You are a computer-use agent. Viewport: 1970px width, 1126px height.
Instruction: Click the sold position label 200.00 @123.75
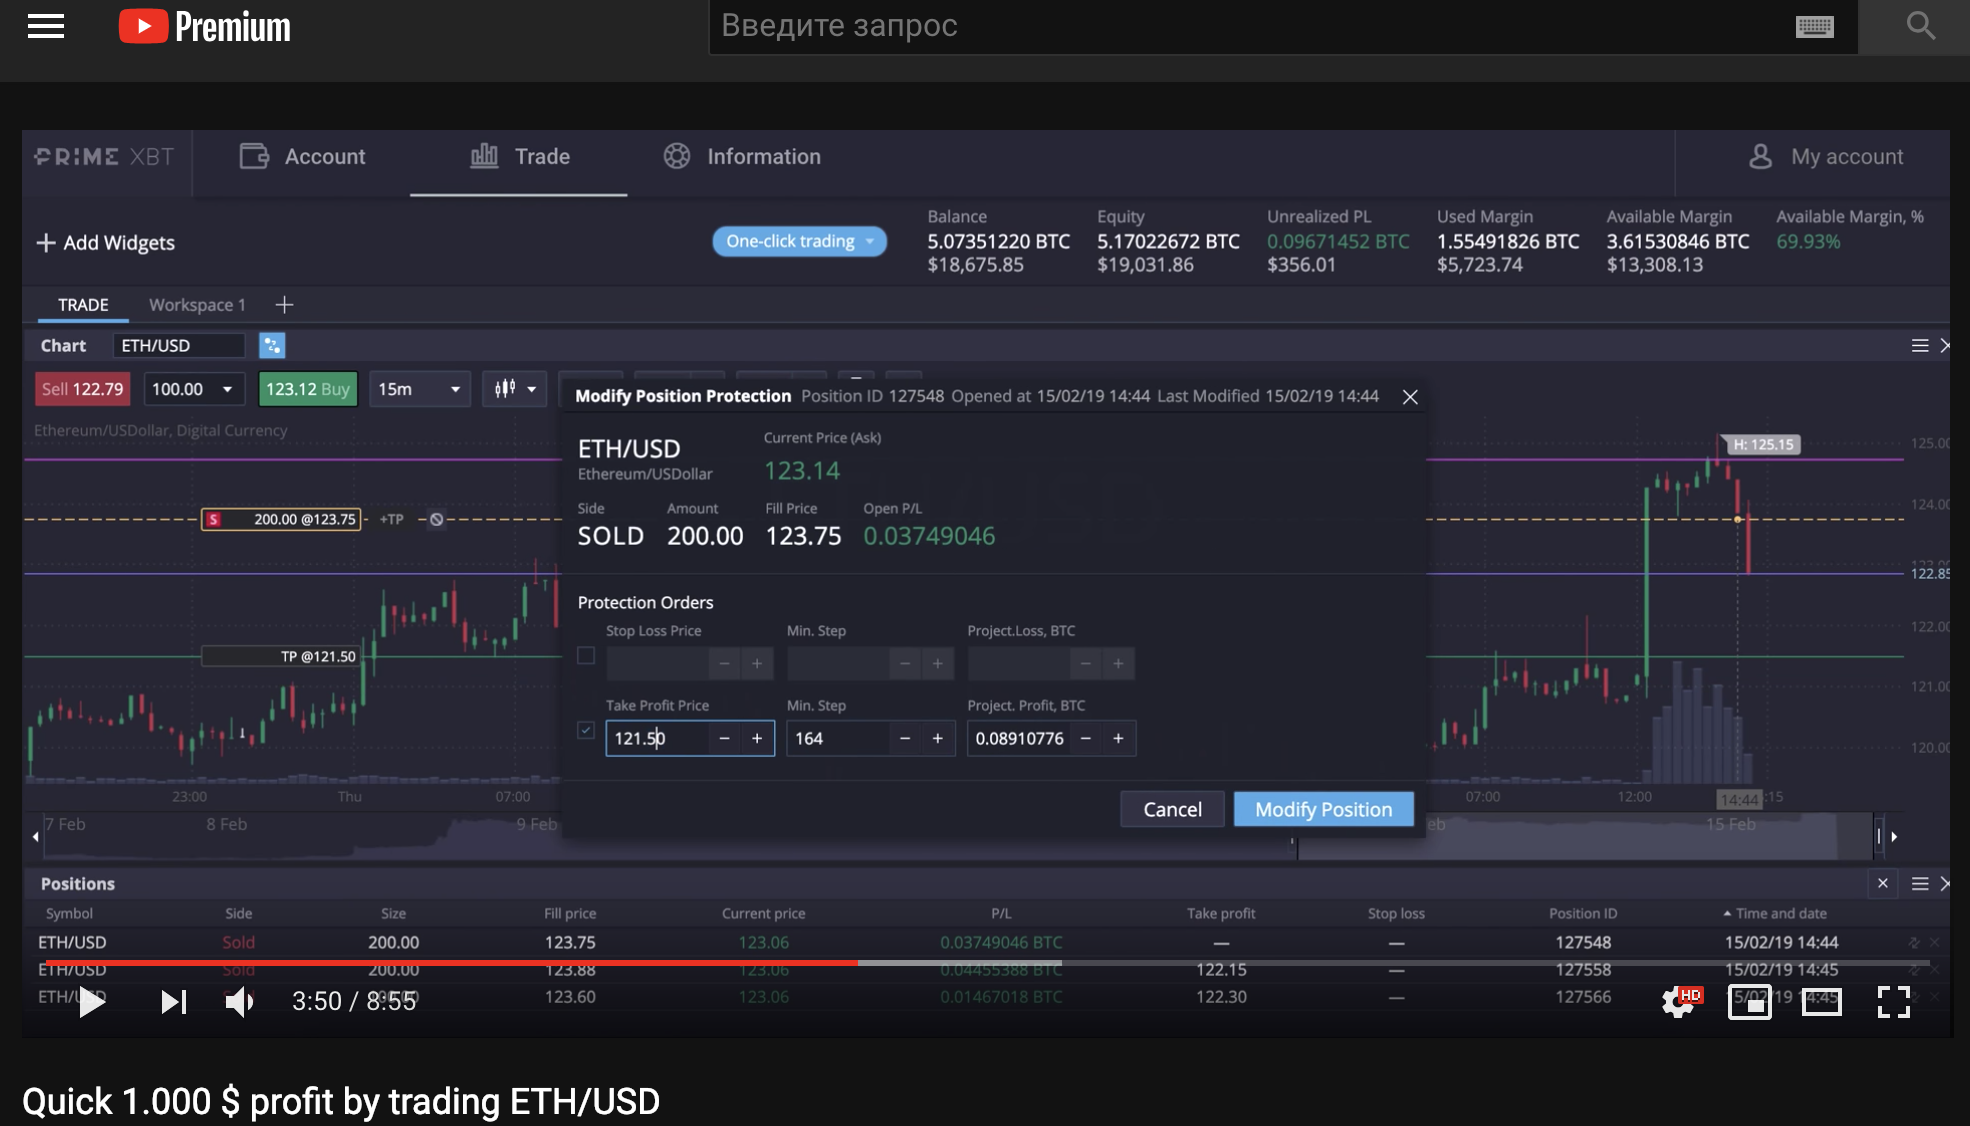pyautogui.click(x=282, y=519)
